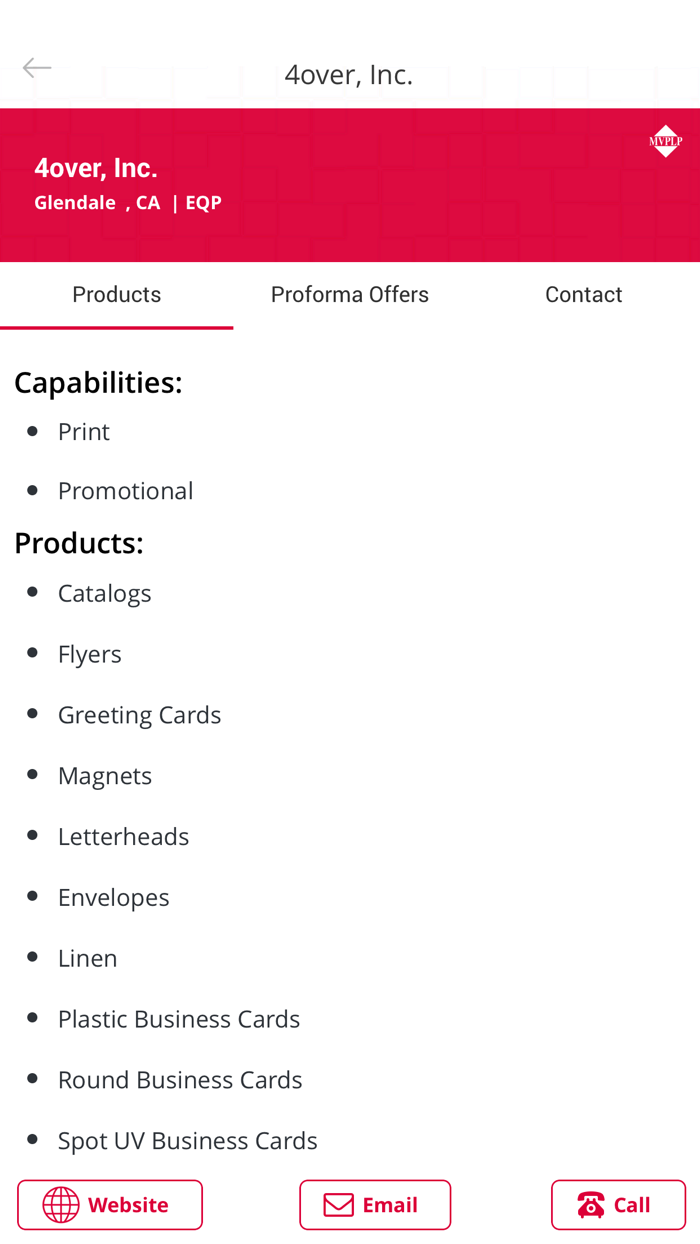
Task: Click the back arrow at top left
Action: tap(36, 67)
